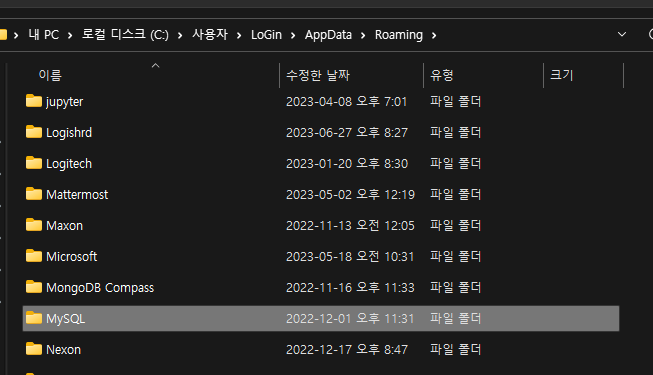Click the Roaming breadcrumb
The width and height of the screenshot is (653, 375).
399,35
